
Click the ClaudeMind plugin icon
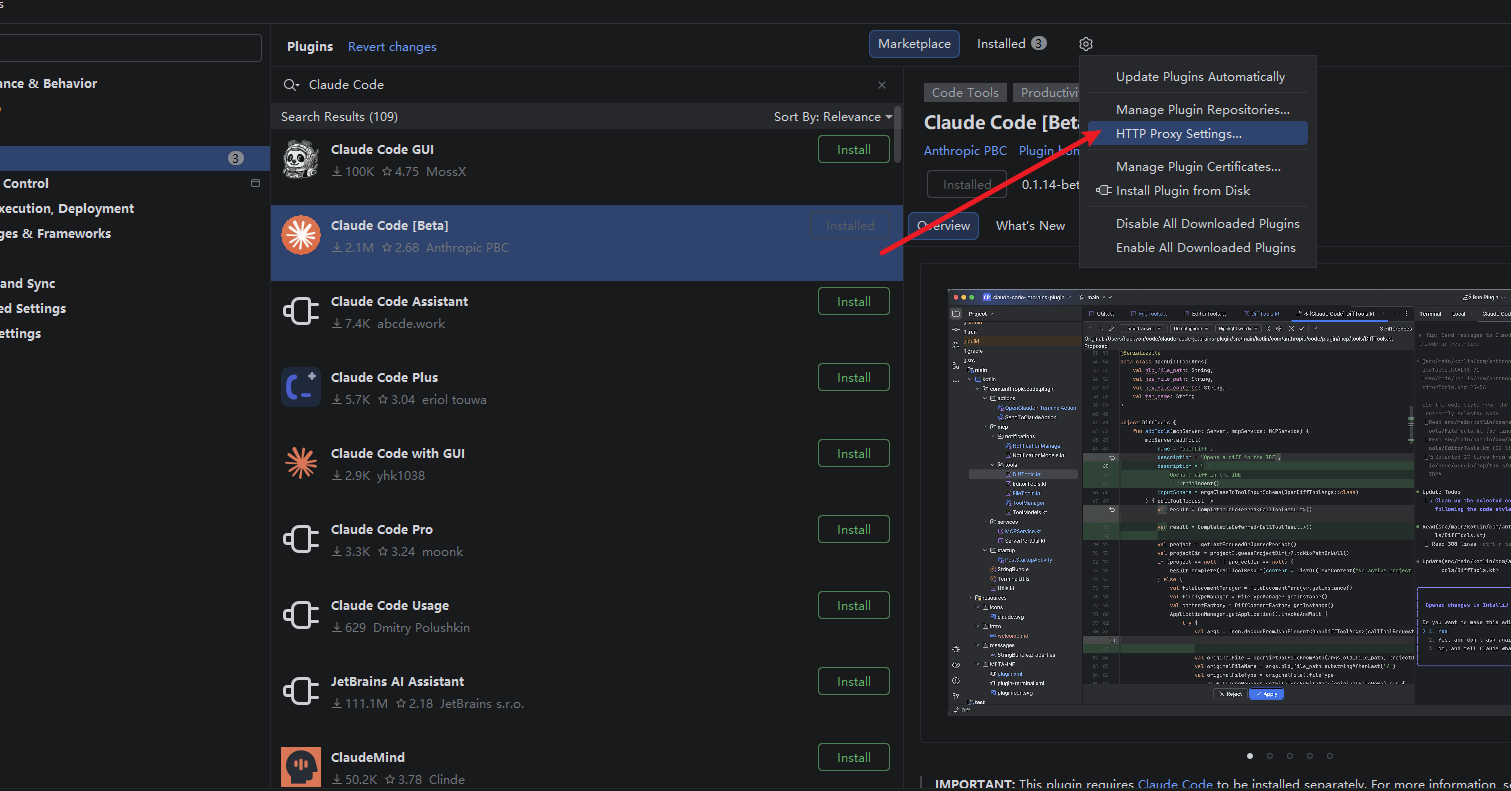(301, 767)
